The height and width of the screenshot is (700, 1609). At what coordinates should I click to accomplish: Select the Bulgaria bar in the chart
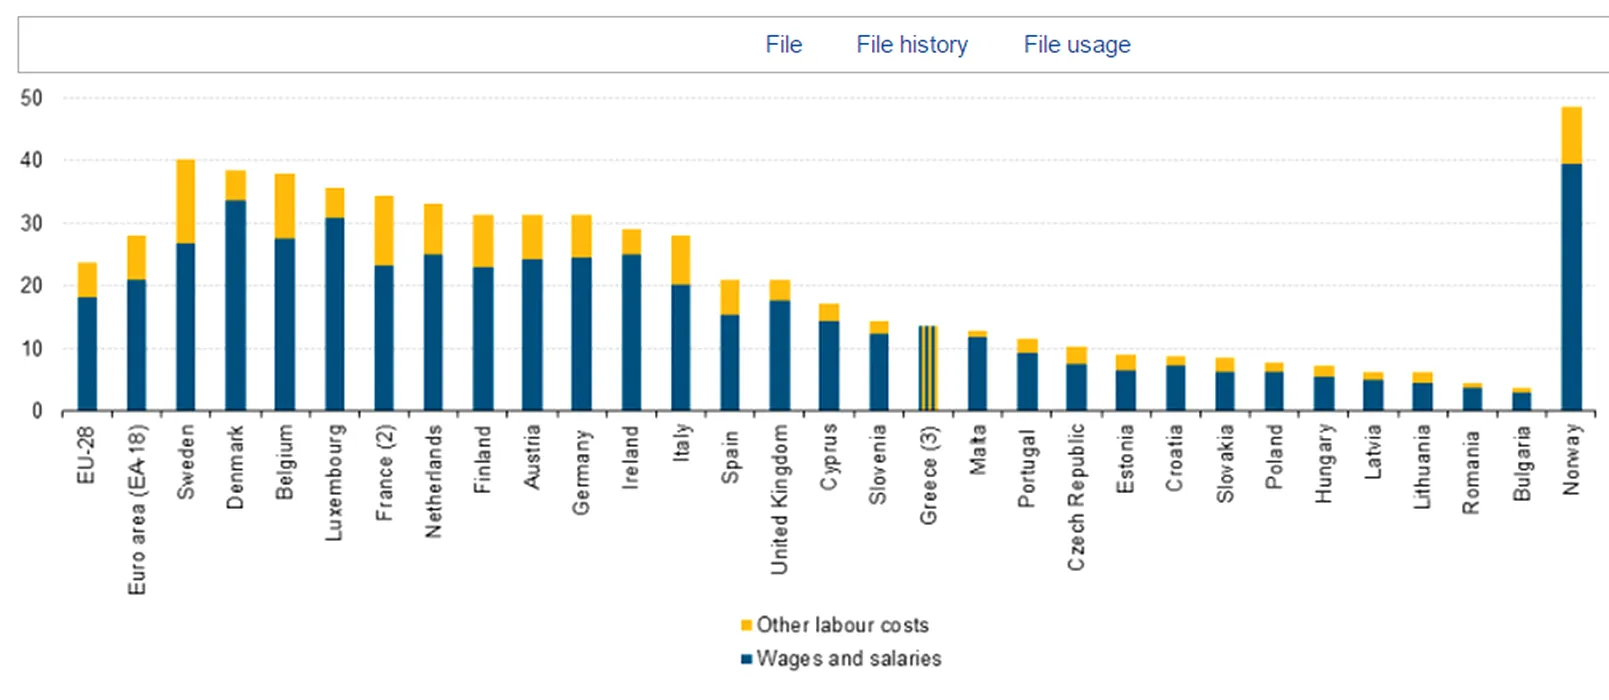pos(1520,400)
